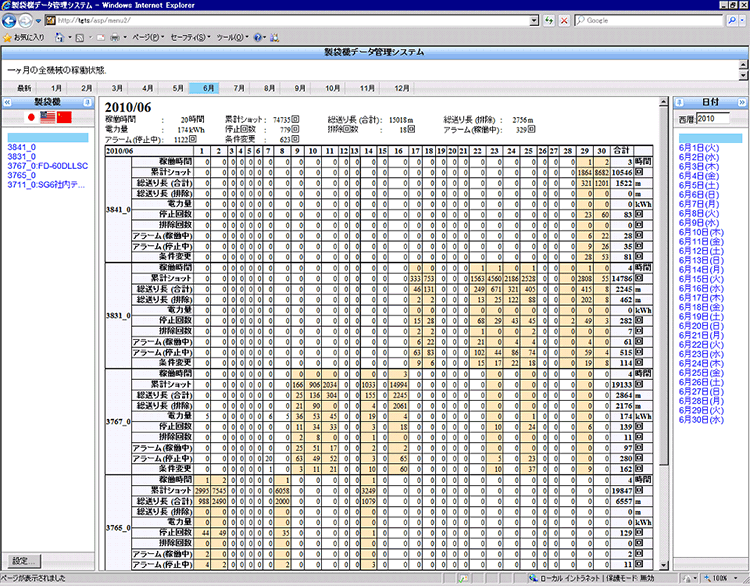
Task: Refresh the page in Internet Explorer
Action: [550, 20]
